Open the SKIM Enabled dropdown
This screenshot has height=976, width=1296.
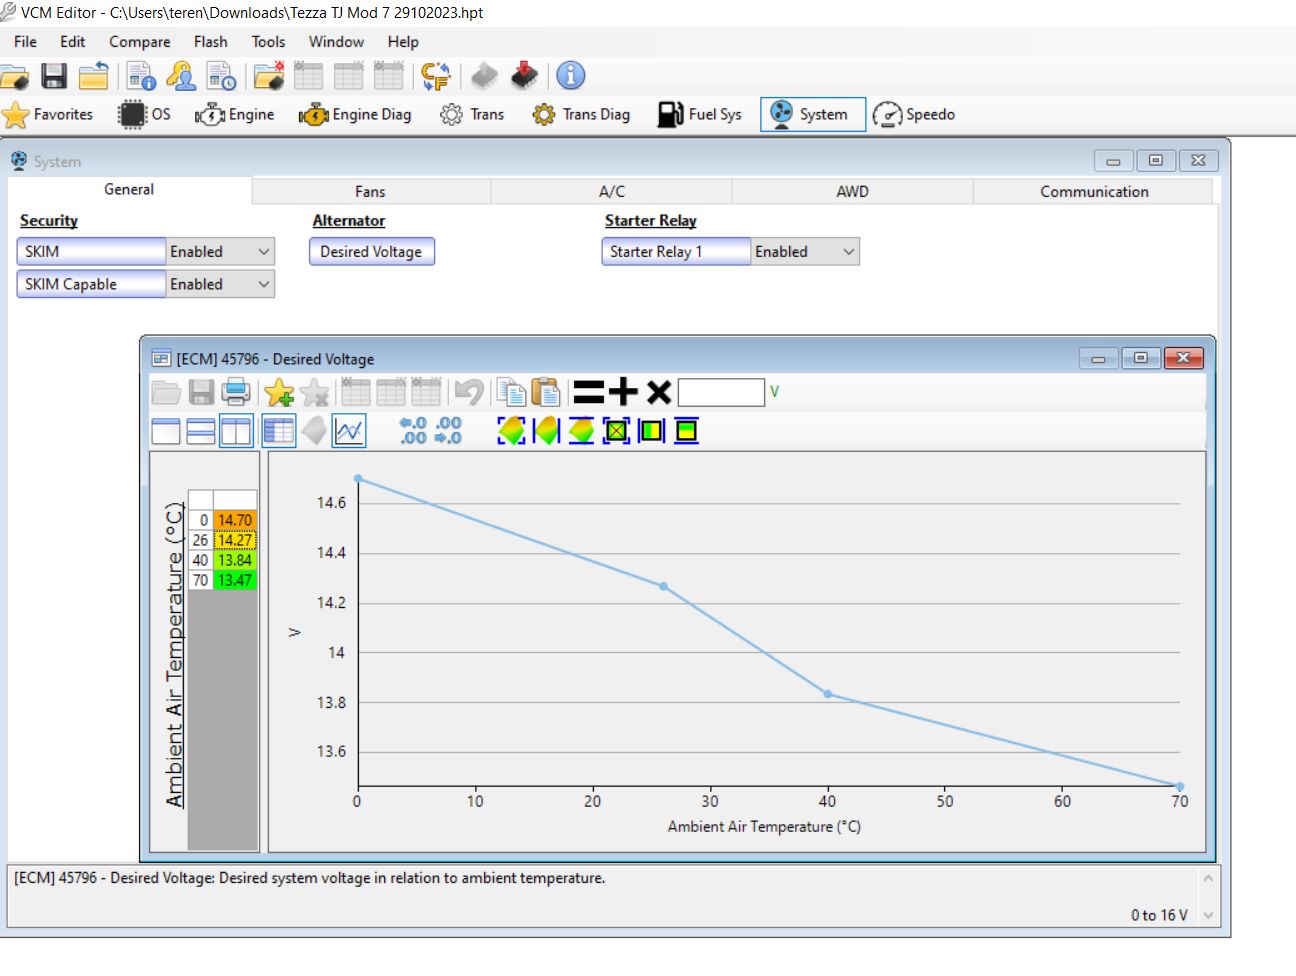(264, 252)
